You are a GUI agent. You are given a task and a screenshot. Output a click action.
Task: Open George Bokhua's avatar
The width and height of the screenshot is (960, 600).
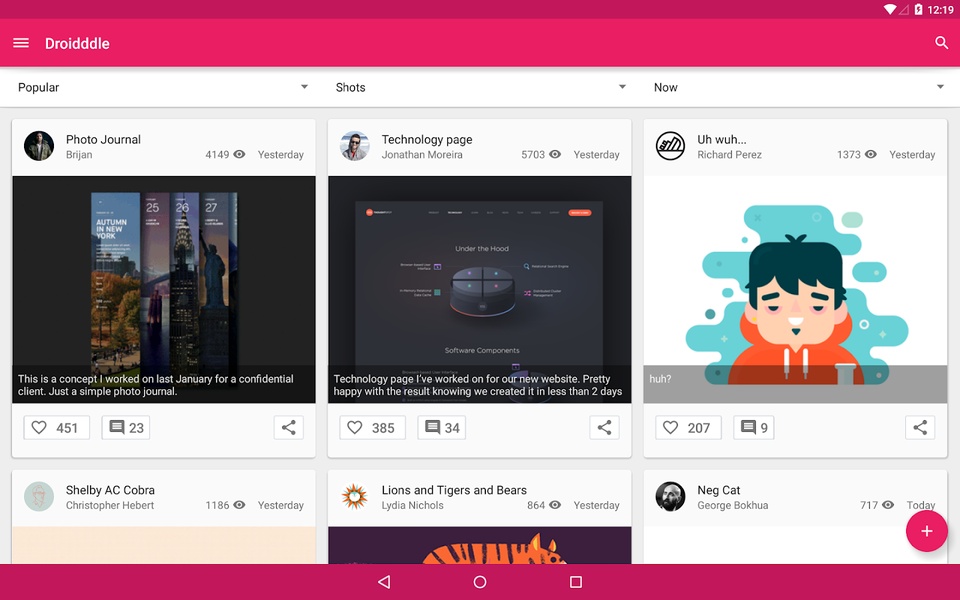pyautogui.click(x=670, y=497)
